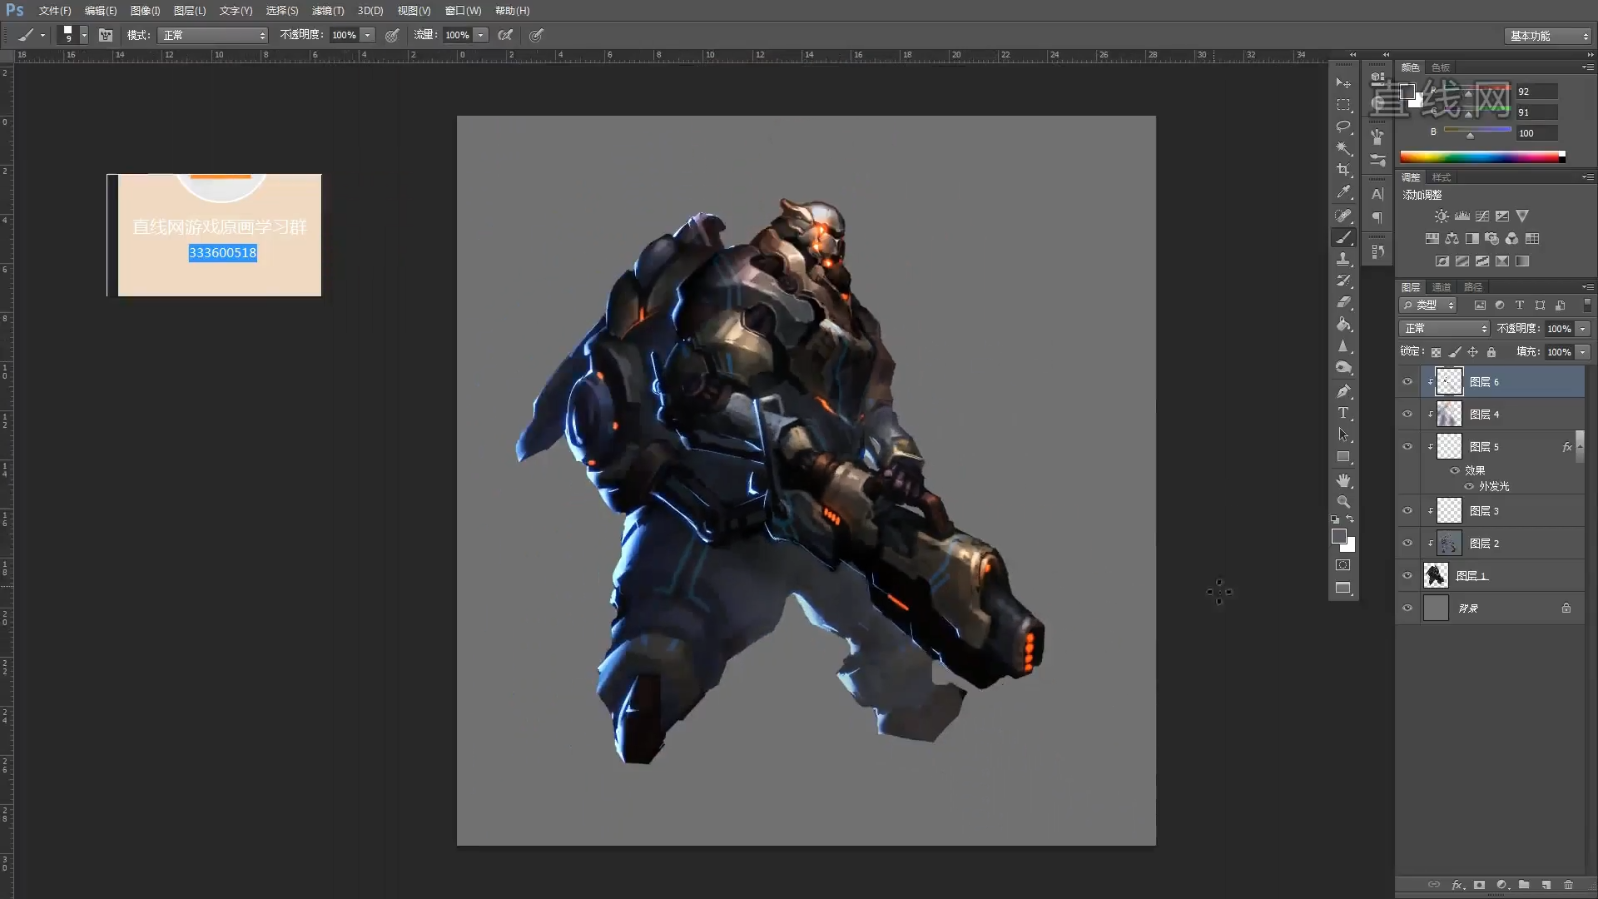This screenshot has width=1598, height=899.
Task: Select the Clone Stamp tool
Action: point(1343,259)
